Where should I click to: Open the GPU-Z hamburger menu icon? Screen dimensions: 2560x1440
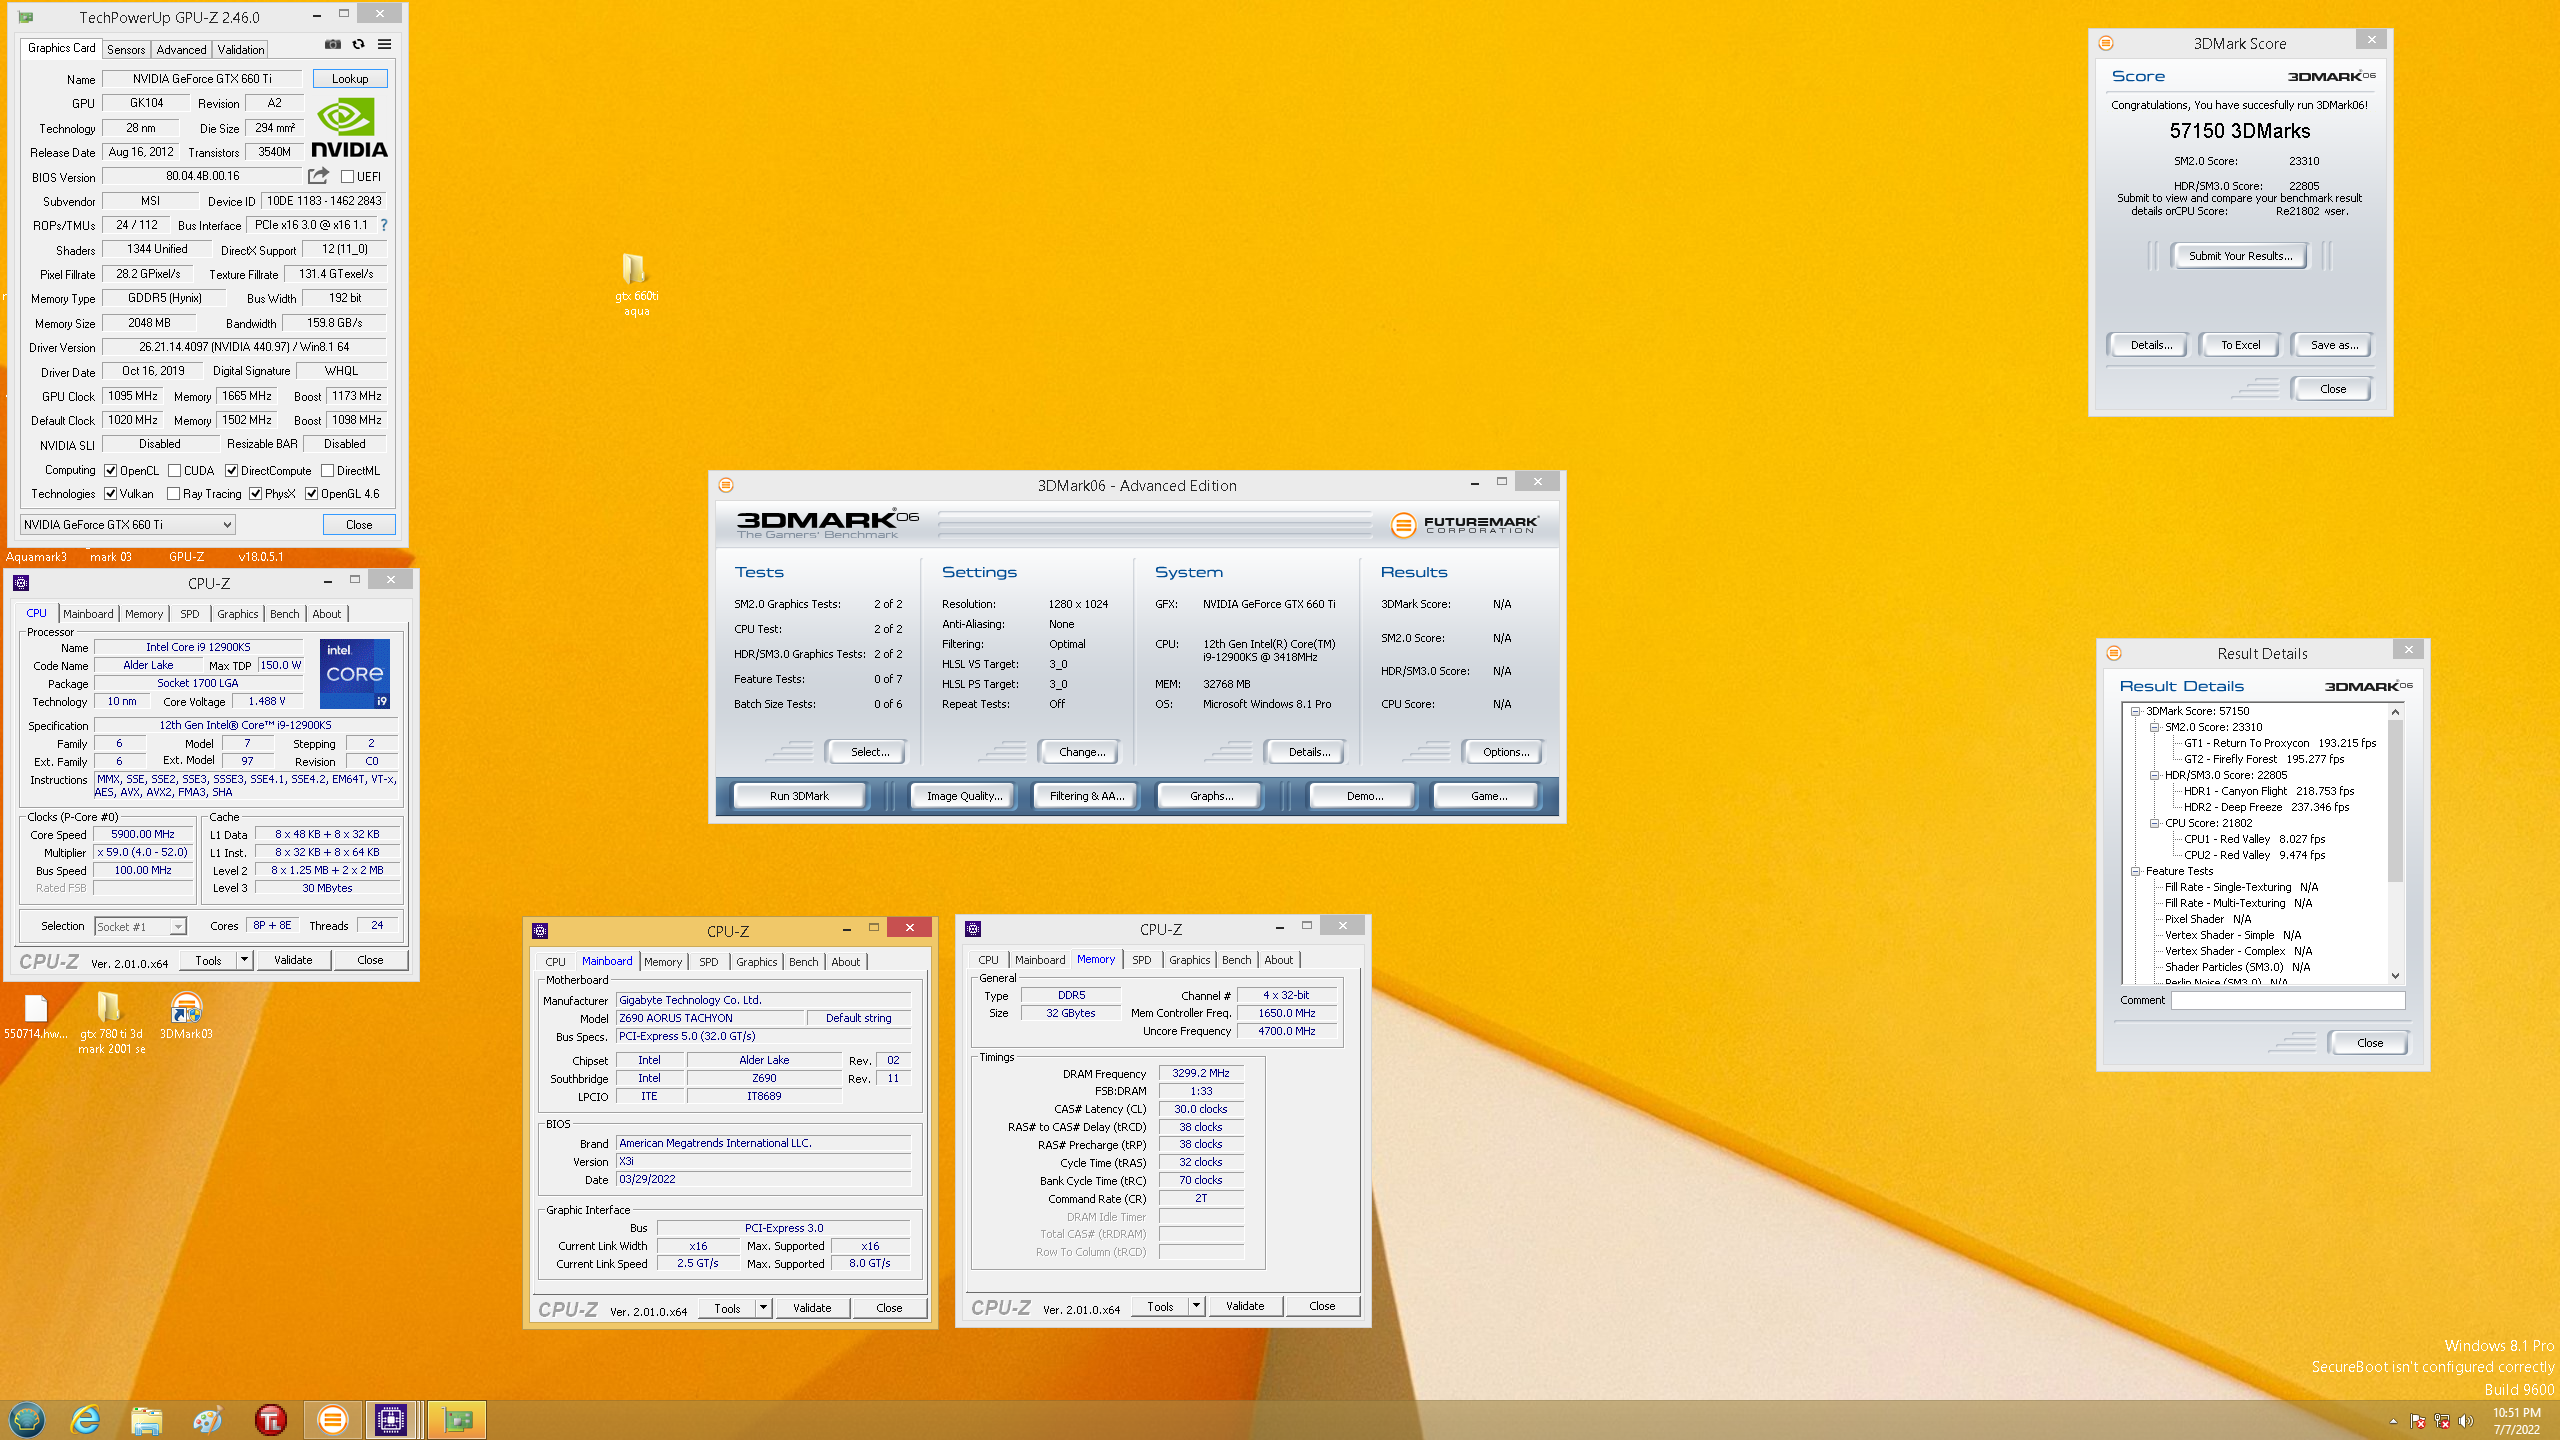[384, 44]
